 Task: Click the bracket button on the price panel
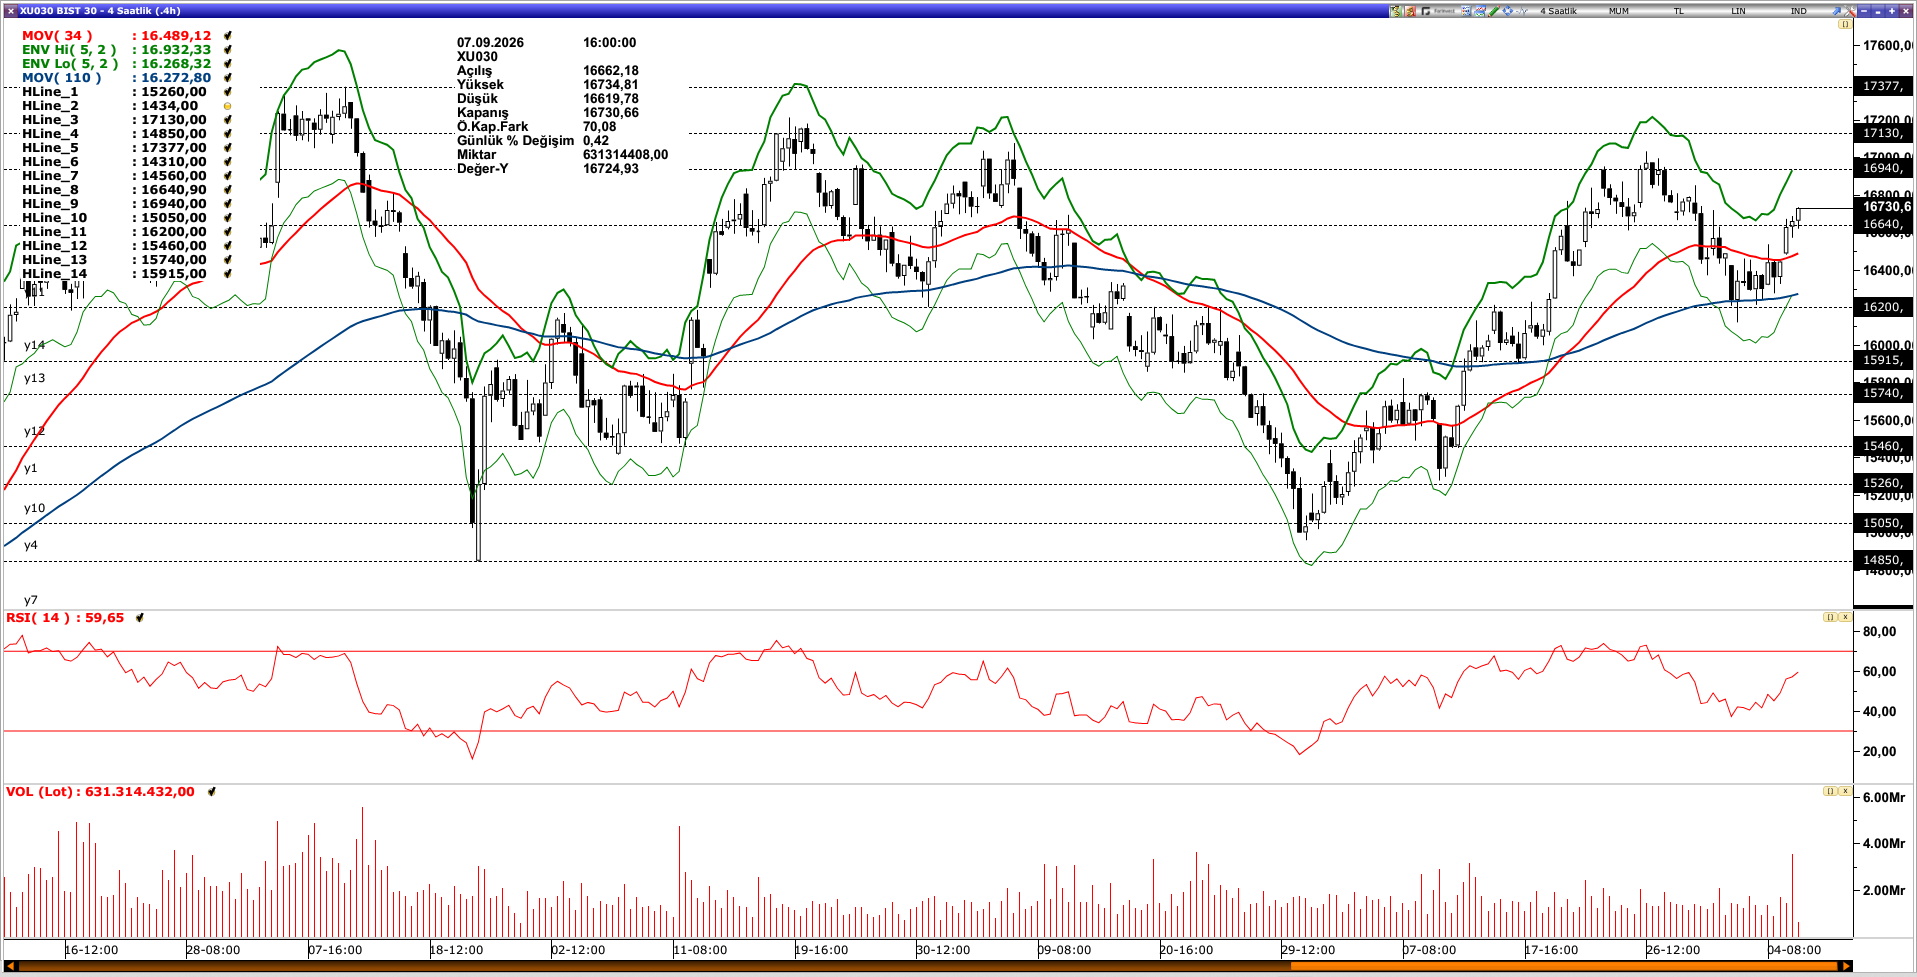[1845, 24]
